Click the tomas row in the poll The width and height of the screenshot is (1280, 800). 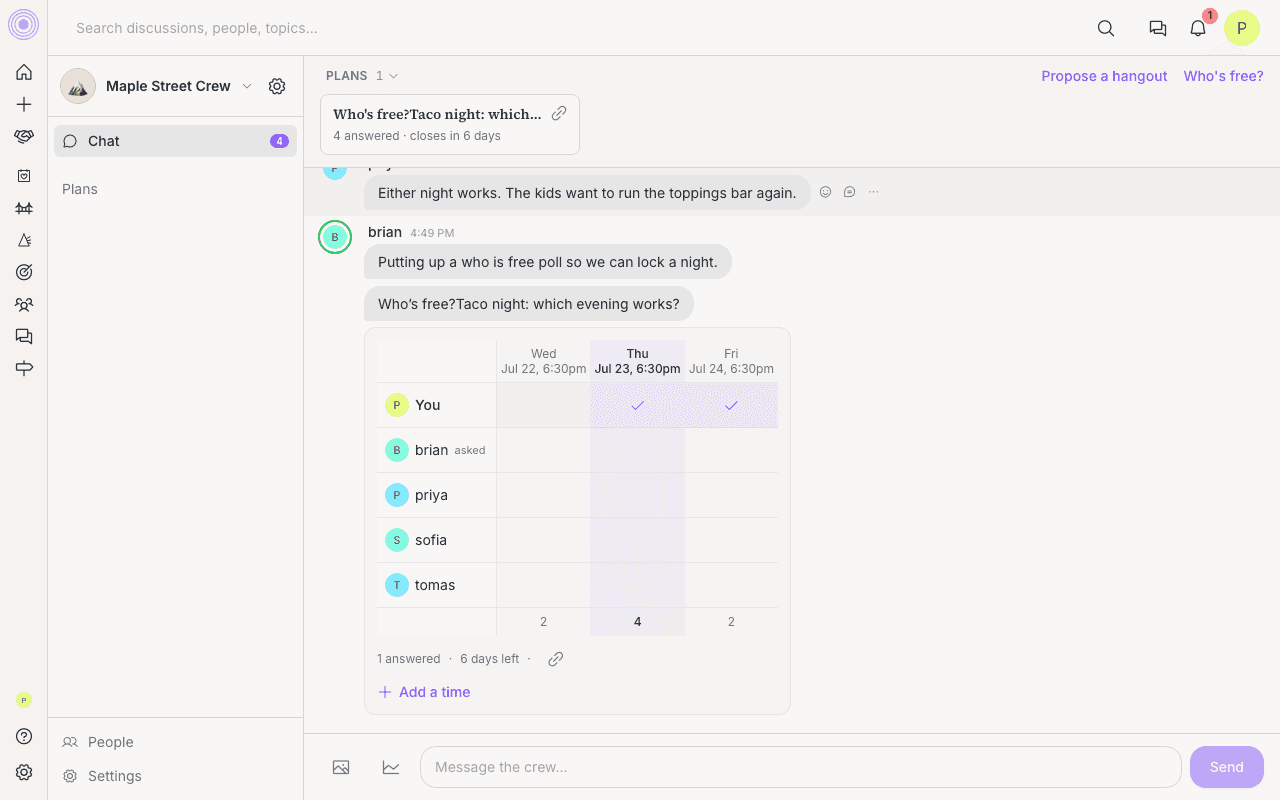click(x=577, y=585)
